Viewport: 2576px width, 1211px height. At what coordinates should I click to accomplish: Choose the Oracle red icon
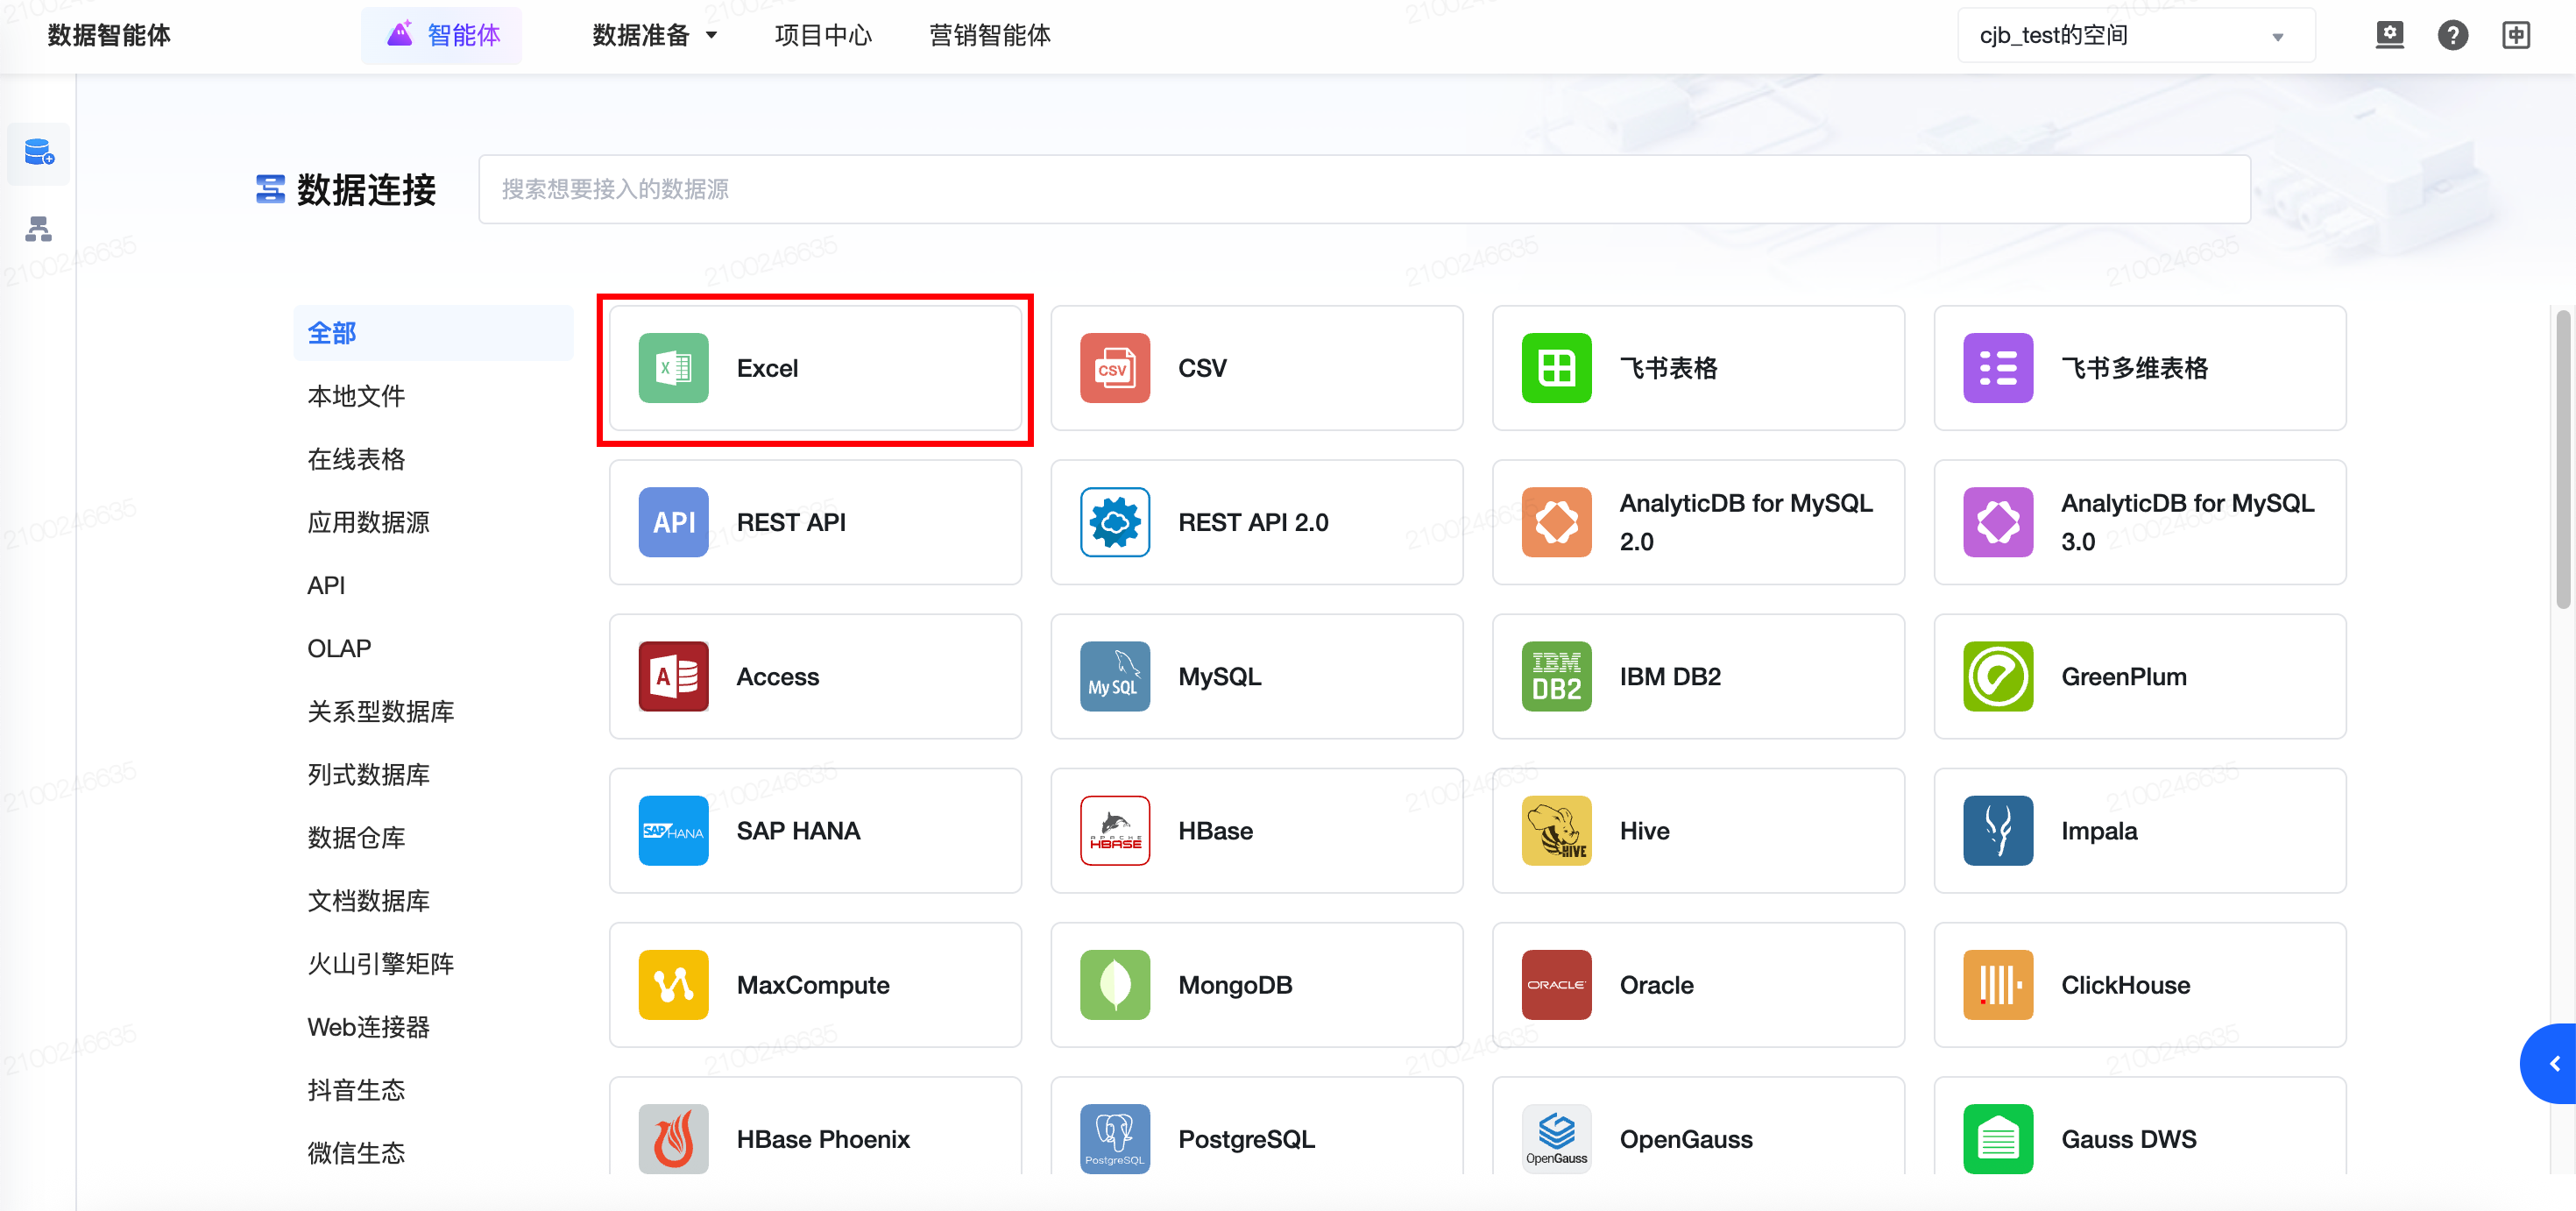tap(1556, 984)
